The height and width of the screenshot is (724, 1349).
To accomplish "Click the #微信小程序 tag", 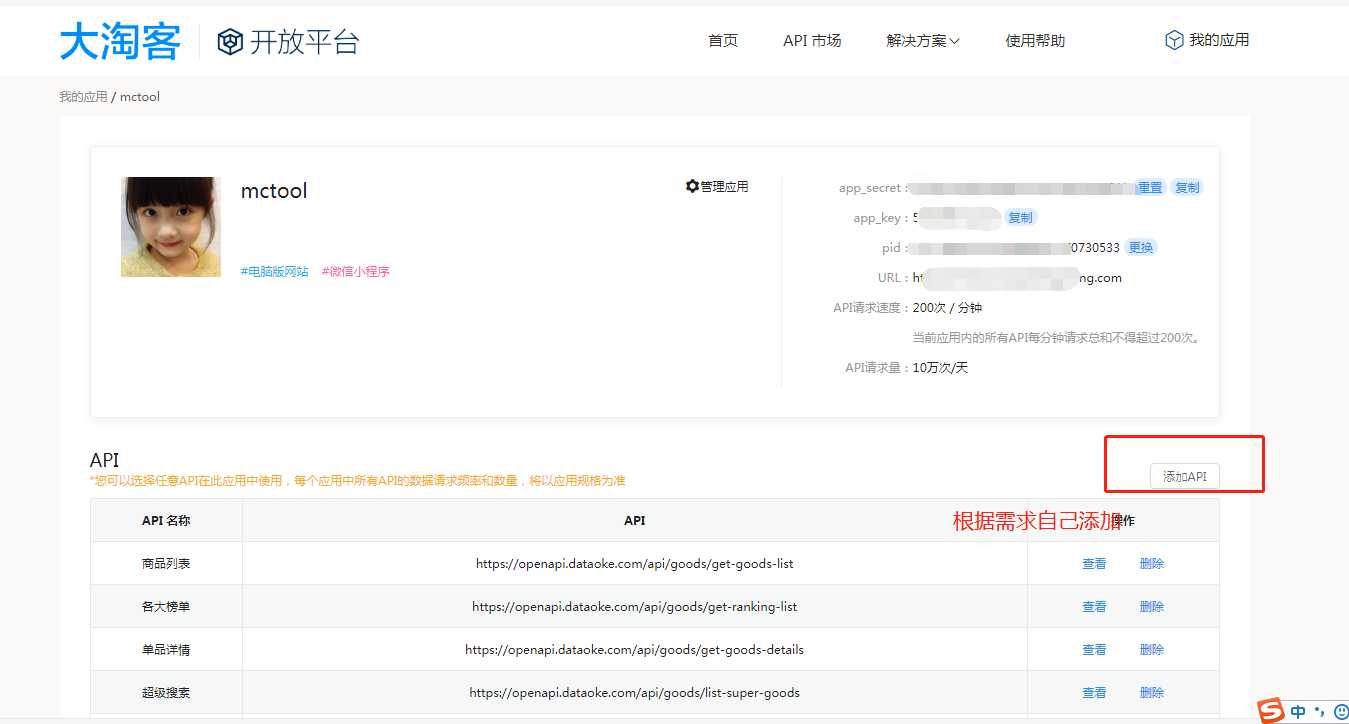I will coord(356,271).
